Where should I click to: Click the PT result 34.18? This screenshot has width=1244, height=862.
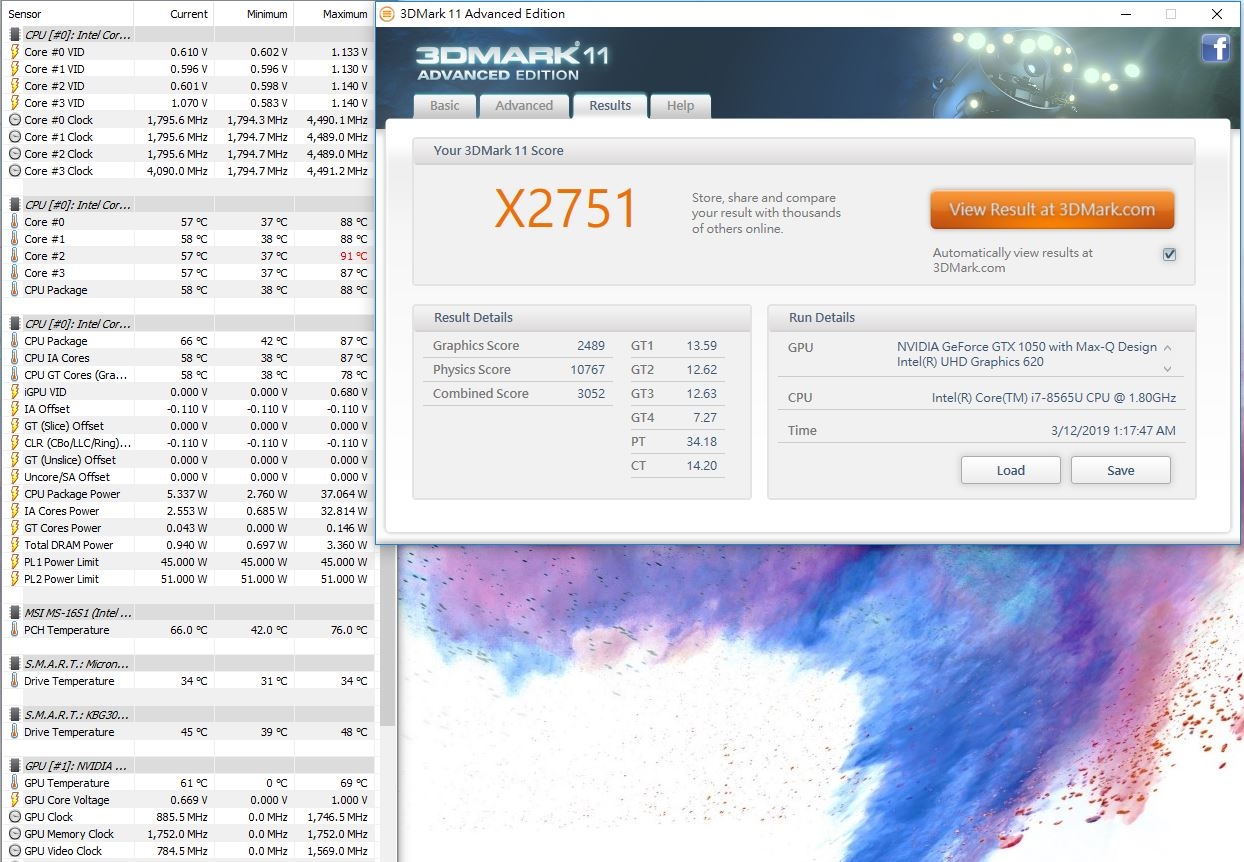701,442
